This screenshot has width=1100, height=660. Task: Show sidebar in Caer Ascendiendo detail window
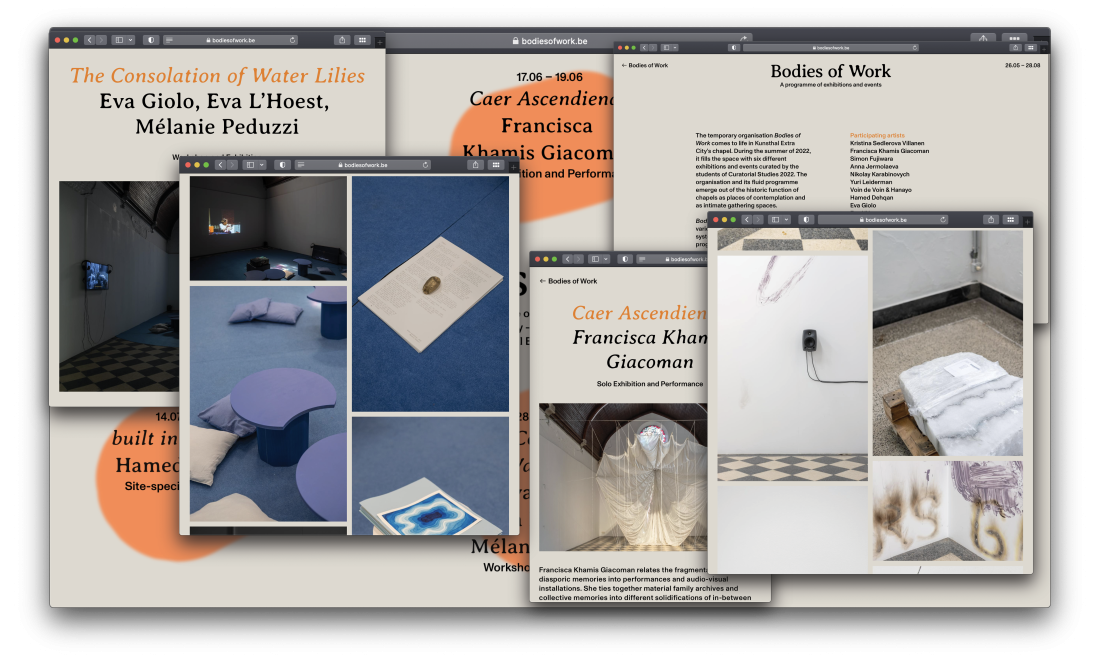(x=595, y=259)
